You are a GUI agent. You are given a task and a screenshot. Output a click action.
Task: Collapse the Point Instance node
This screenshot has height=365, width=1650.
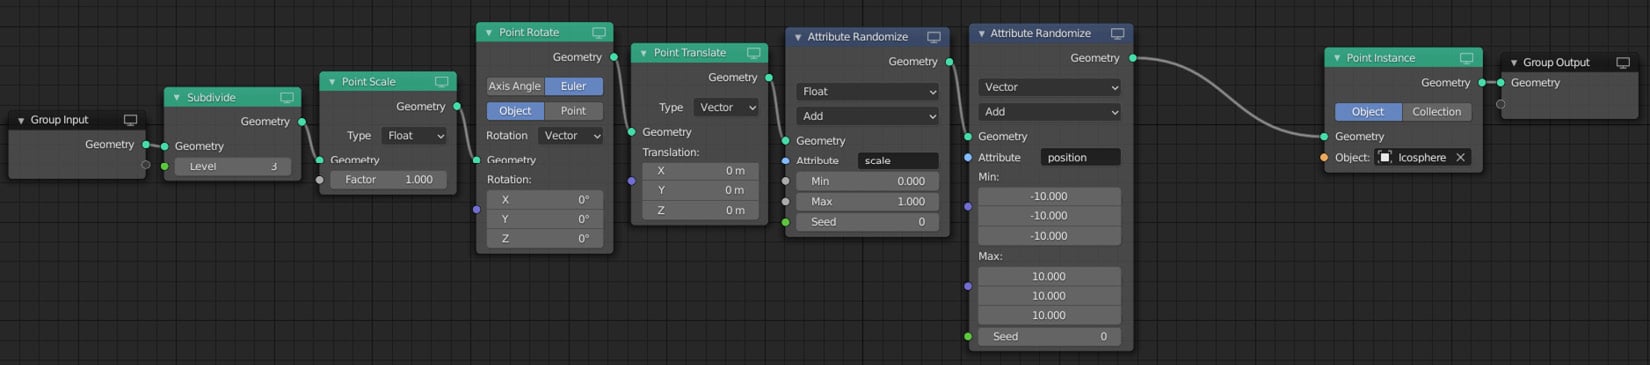(x=1337, y=58)
